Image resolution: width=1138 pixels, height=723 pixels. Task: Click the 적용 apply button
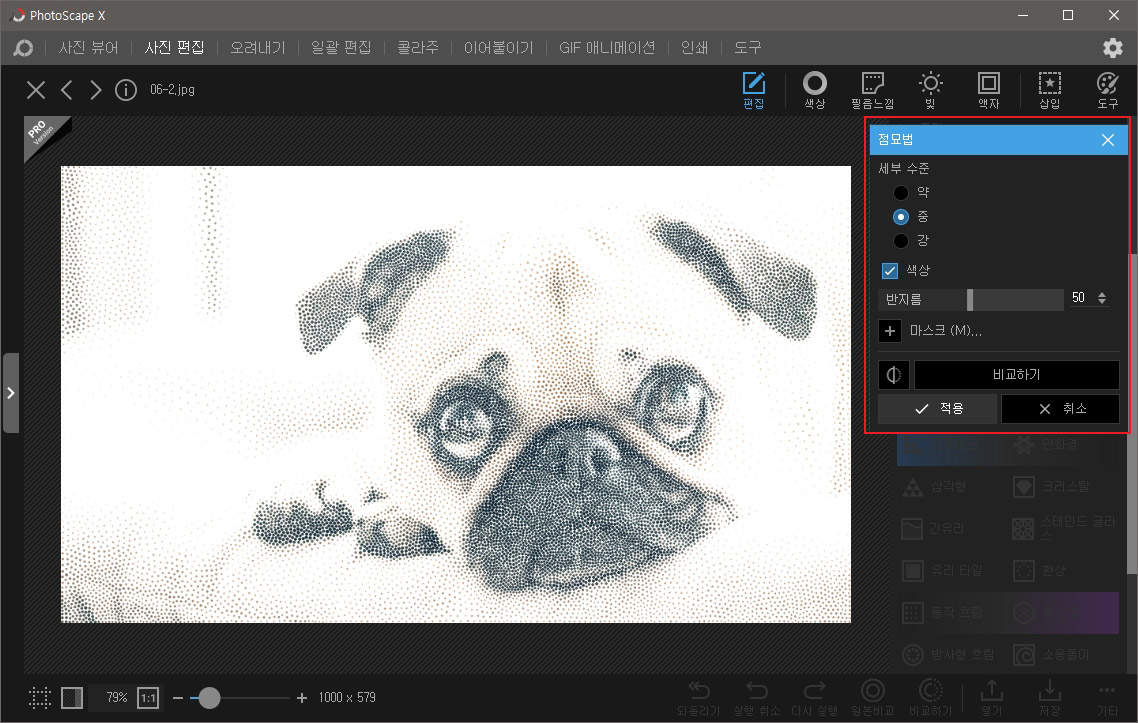(938, 409)
